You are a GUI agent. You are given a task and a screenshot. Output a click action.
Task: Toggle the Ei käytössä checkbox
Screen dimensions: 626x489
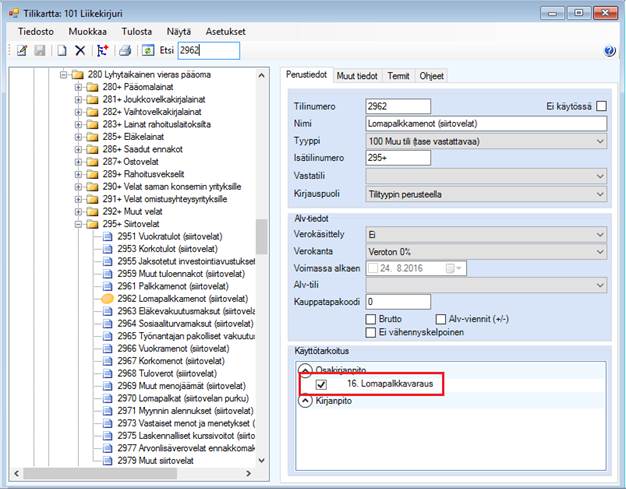coord(601,106)
